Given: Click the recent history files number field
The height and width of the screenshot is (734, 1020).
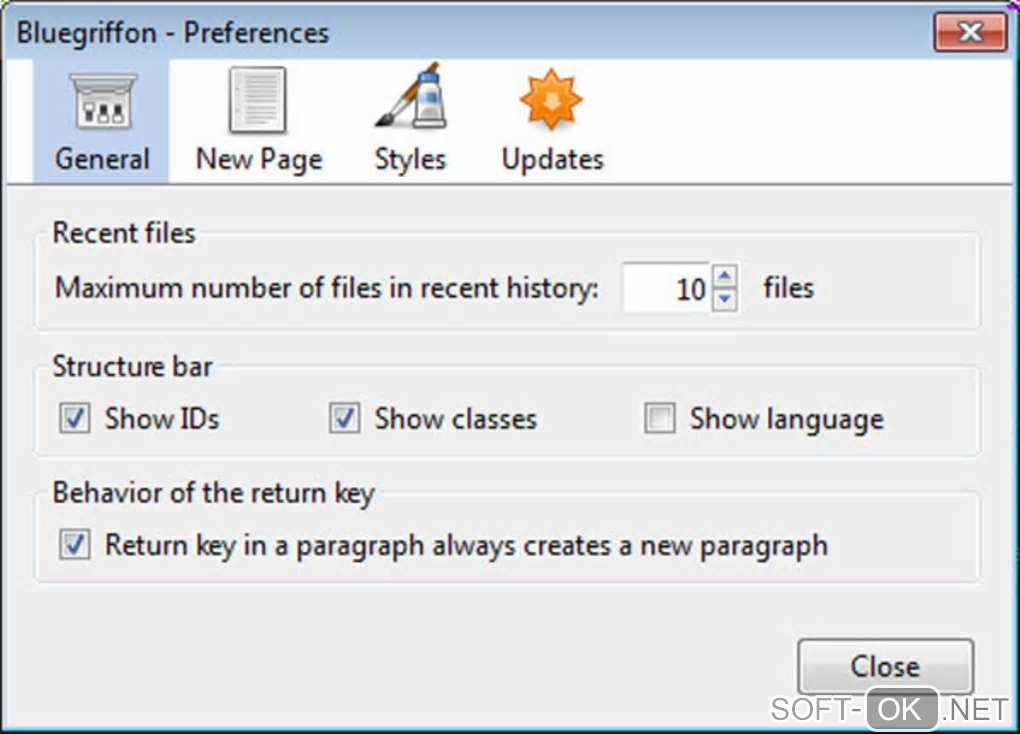Looking at the screenshot, I should (x=667, y=289).
